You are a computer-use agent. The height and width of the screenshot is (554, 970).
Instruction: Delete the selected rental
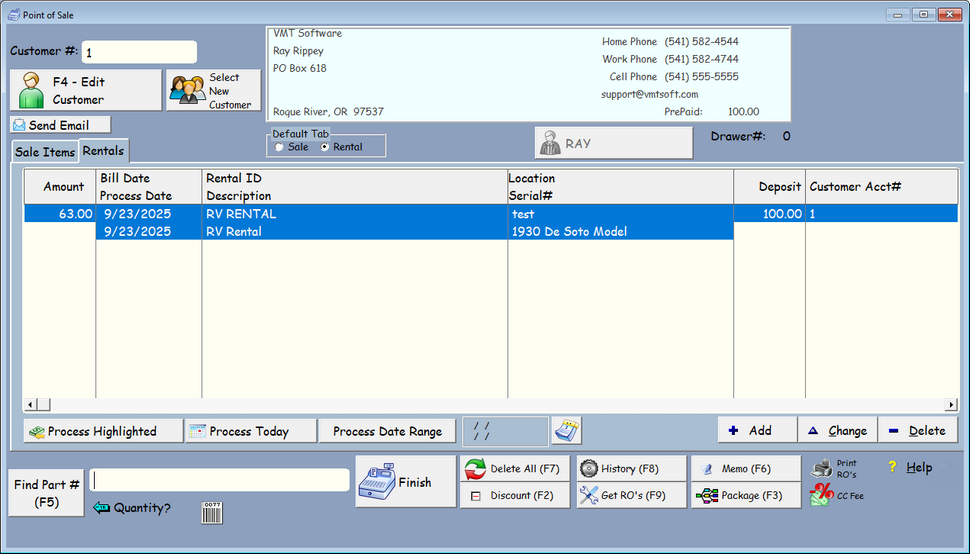coord(917,430)
